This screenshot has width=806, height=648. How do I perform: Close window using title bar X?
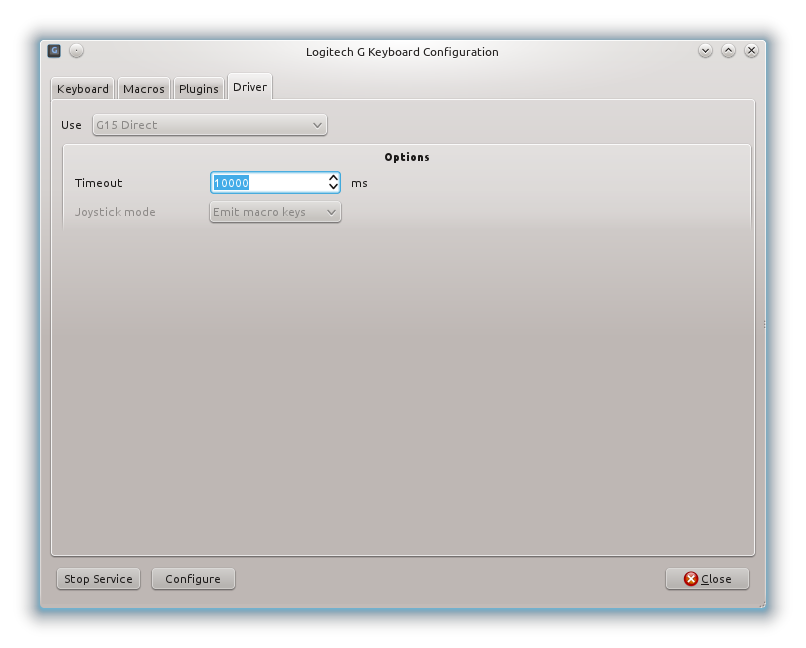751,50
